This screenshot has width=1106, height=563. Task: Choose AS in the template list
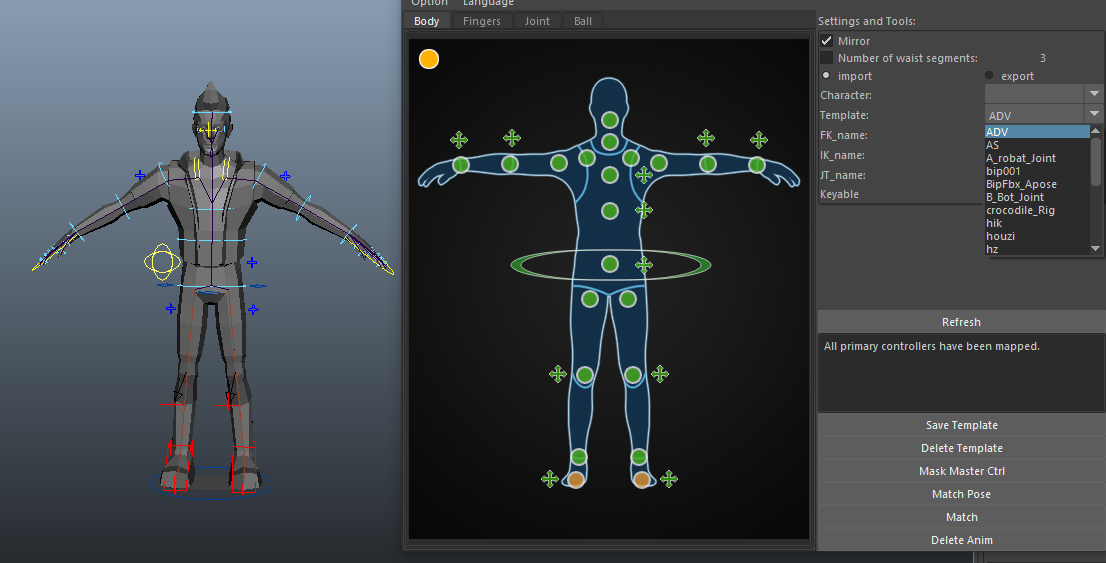(x=1037, y=145)
